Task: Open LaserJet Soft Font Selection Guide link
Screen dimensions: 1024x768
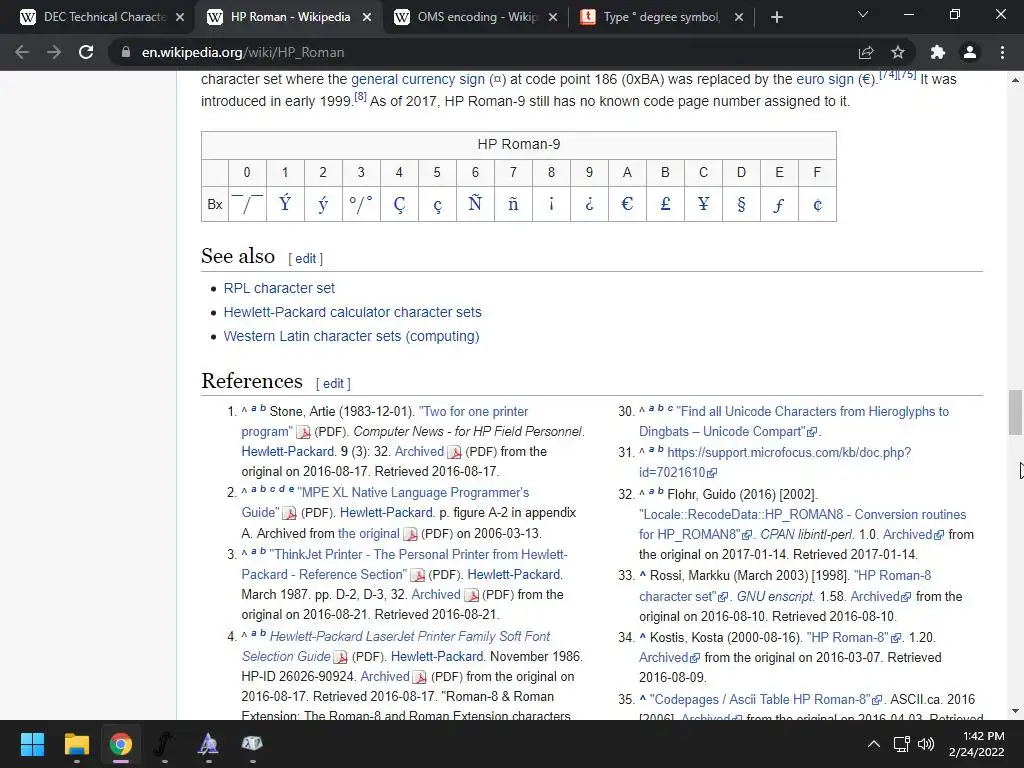Action: [409, 636]
